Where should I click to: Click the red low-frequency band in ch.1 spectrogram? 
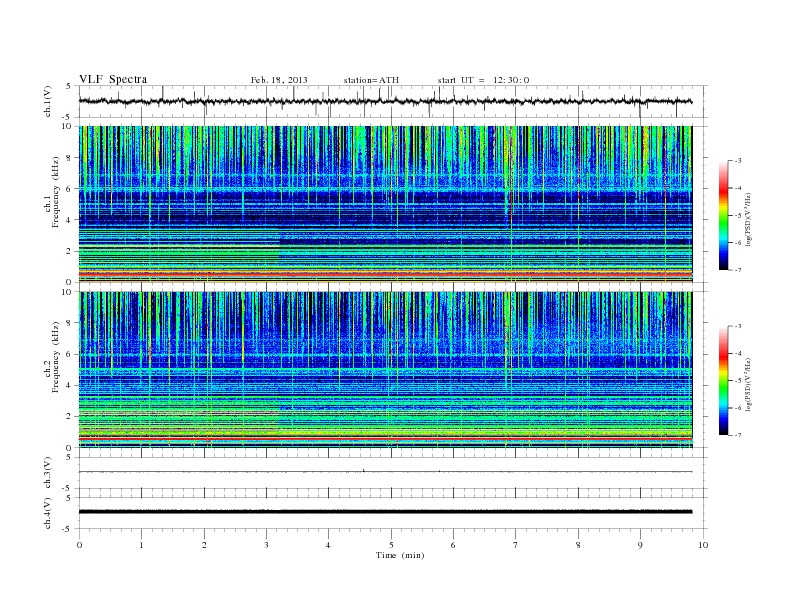point(385,274)
